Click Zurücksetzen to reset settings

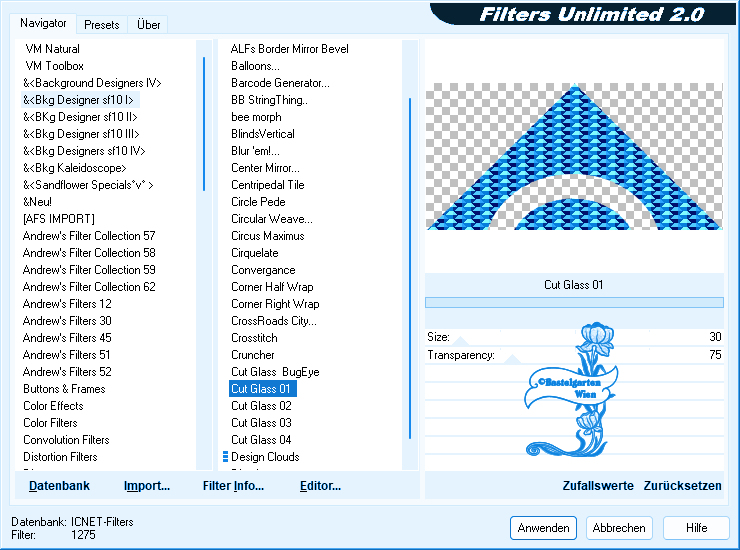(682, 486)
